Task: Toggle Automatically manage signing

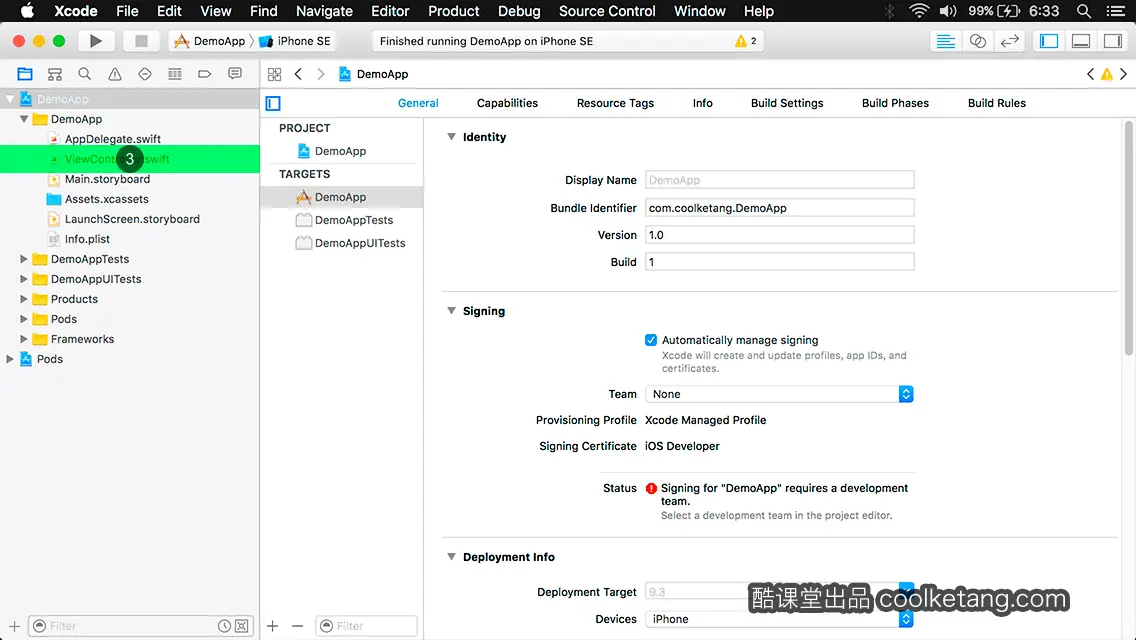Action: click(651, 340)
